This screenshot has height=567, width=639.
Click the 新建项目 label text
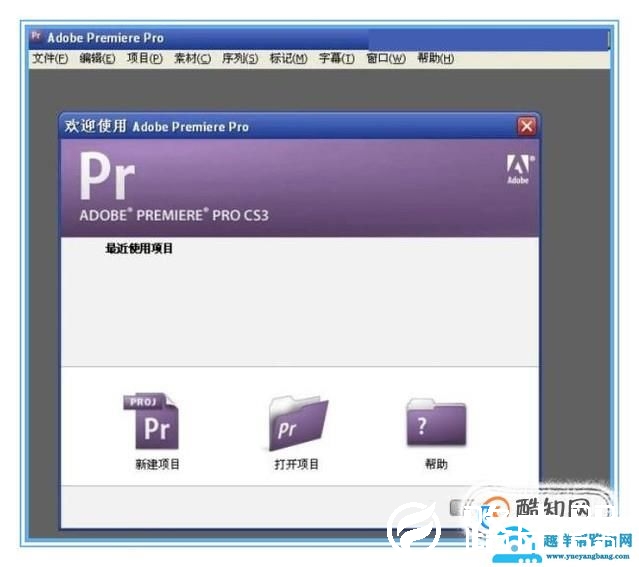[x=157, y=464]
